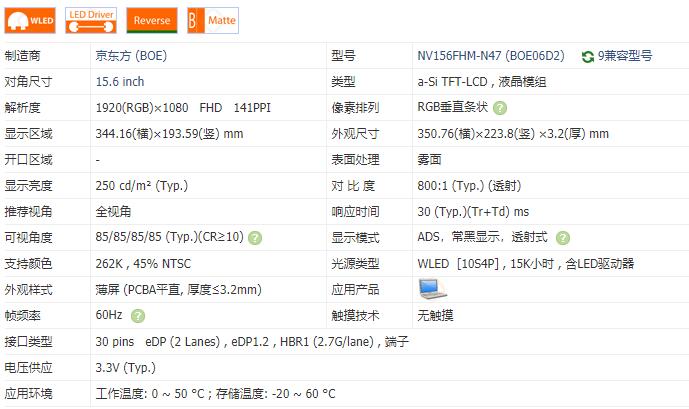
Task: Click the LED Driver badge icon
Action: coord(91,20)
